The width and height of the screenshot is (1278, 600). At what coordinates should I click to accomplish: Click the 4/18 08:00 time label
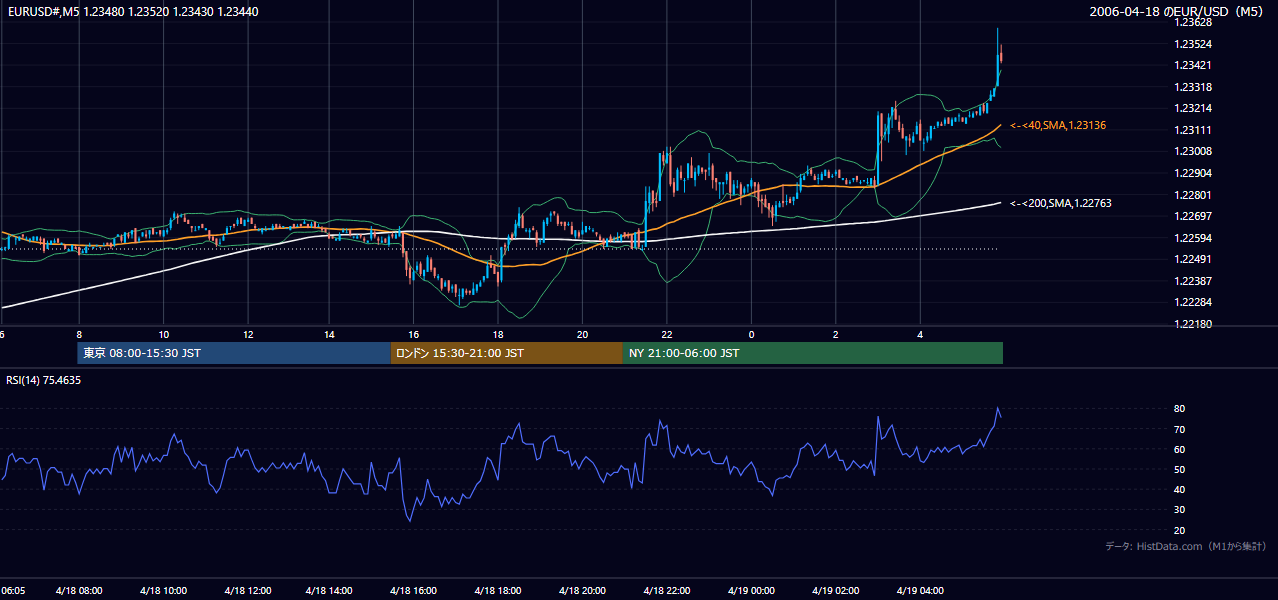coord(77,590)
